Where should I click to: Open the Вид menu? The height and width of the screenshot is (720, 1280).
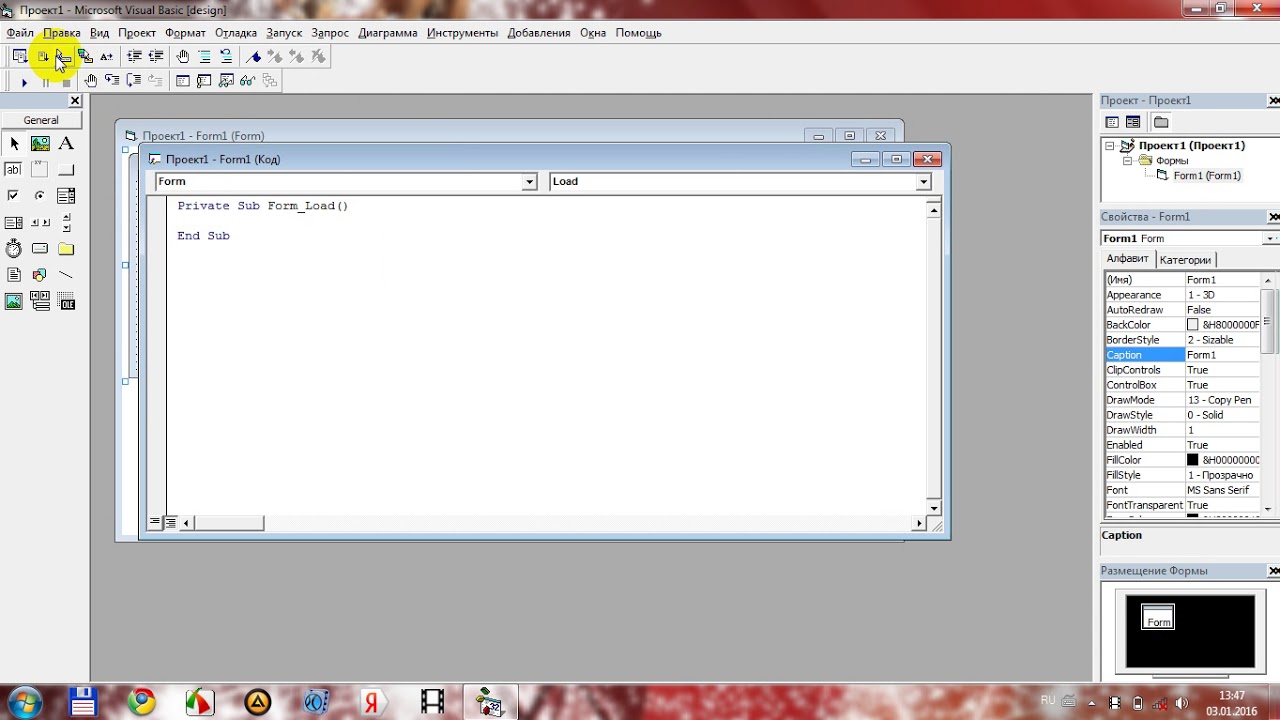pyautogui.click(x=100, y=33)
